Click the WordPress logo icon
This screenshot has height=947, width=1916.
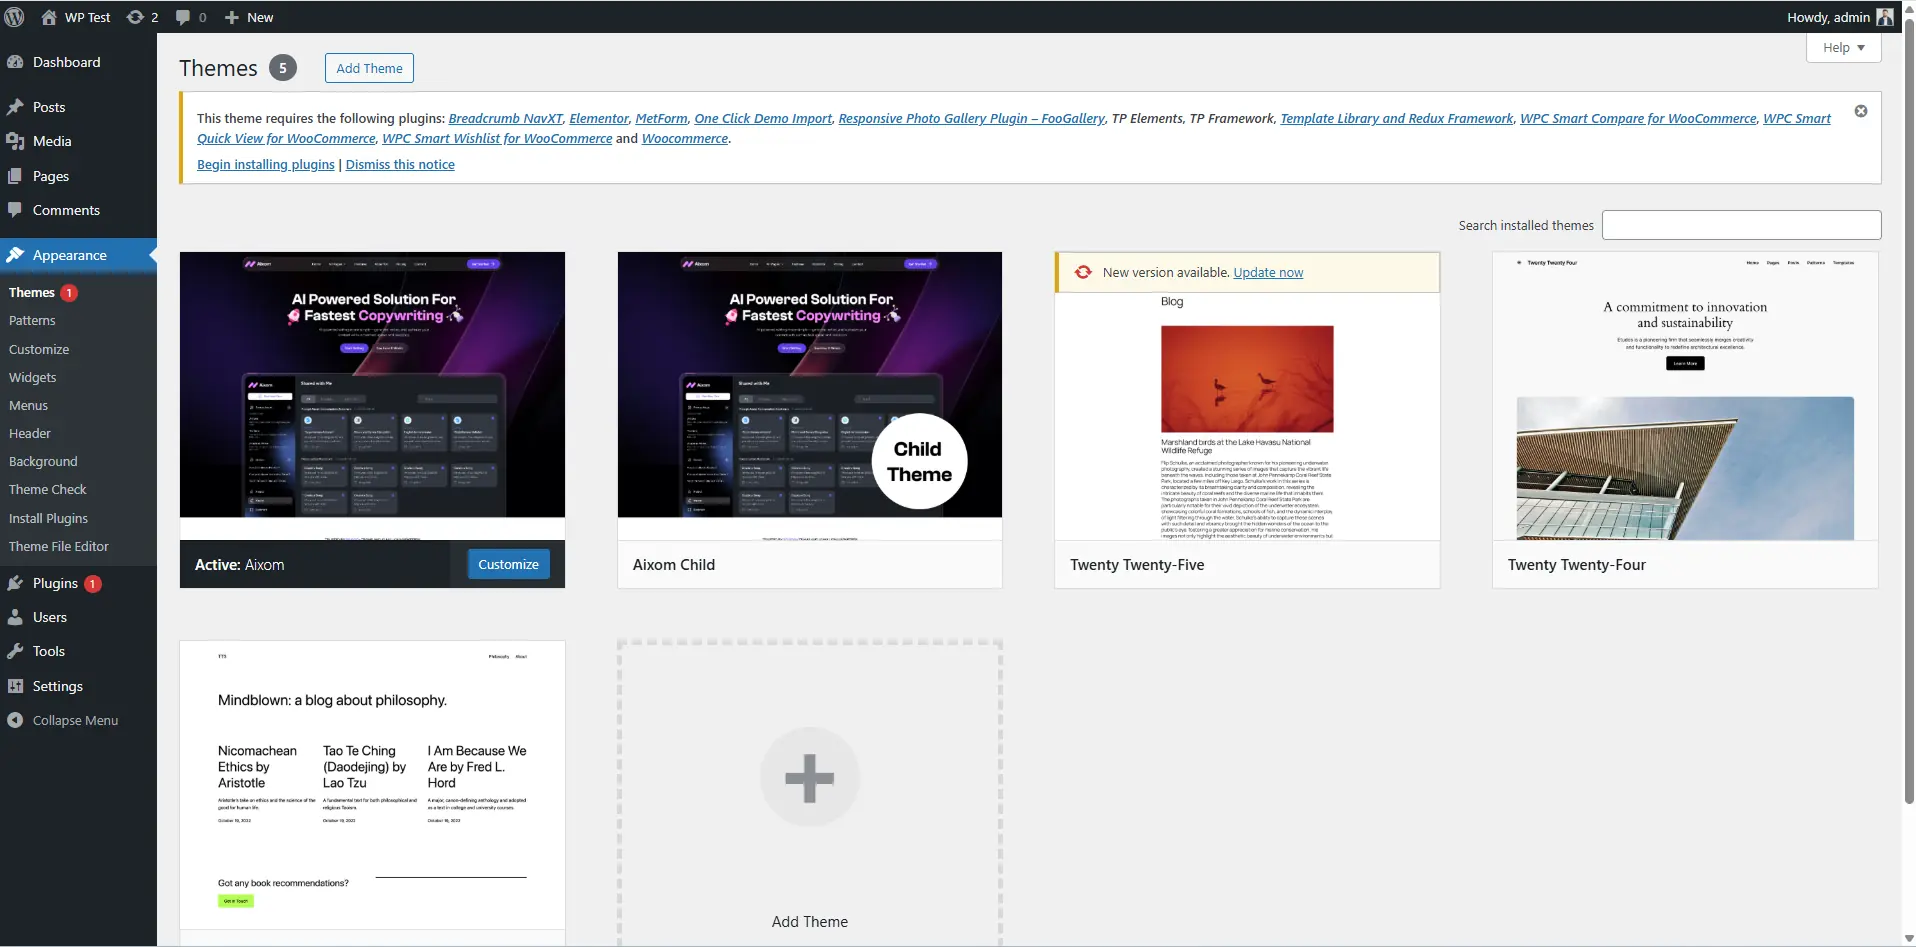point(14,17)
